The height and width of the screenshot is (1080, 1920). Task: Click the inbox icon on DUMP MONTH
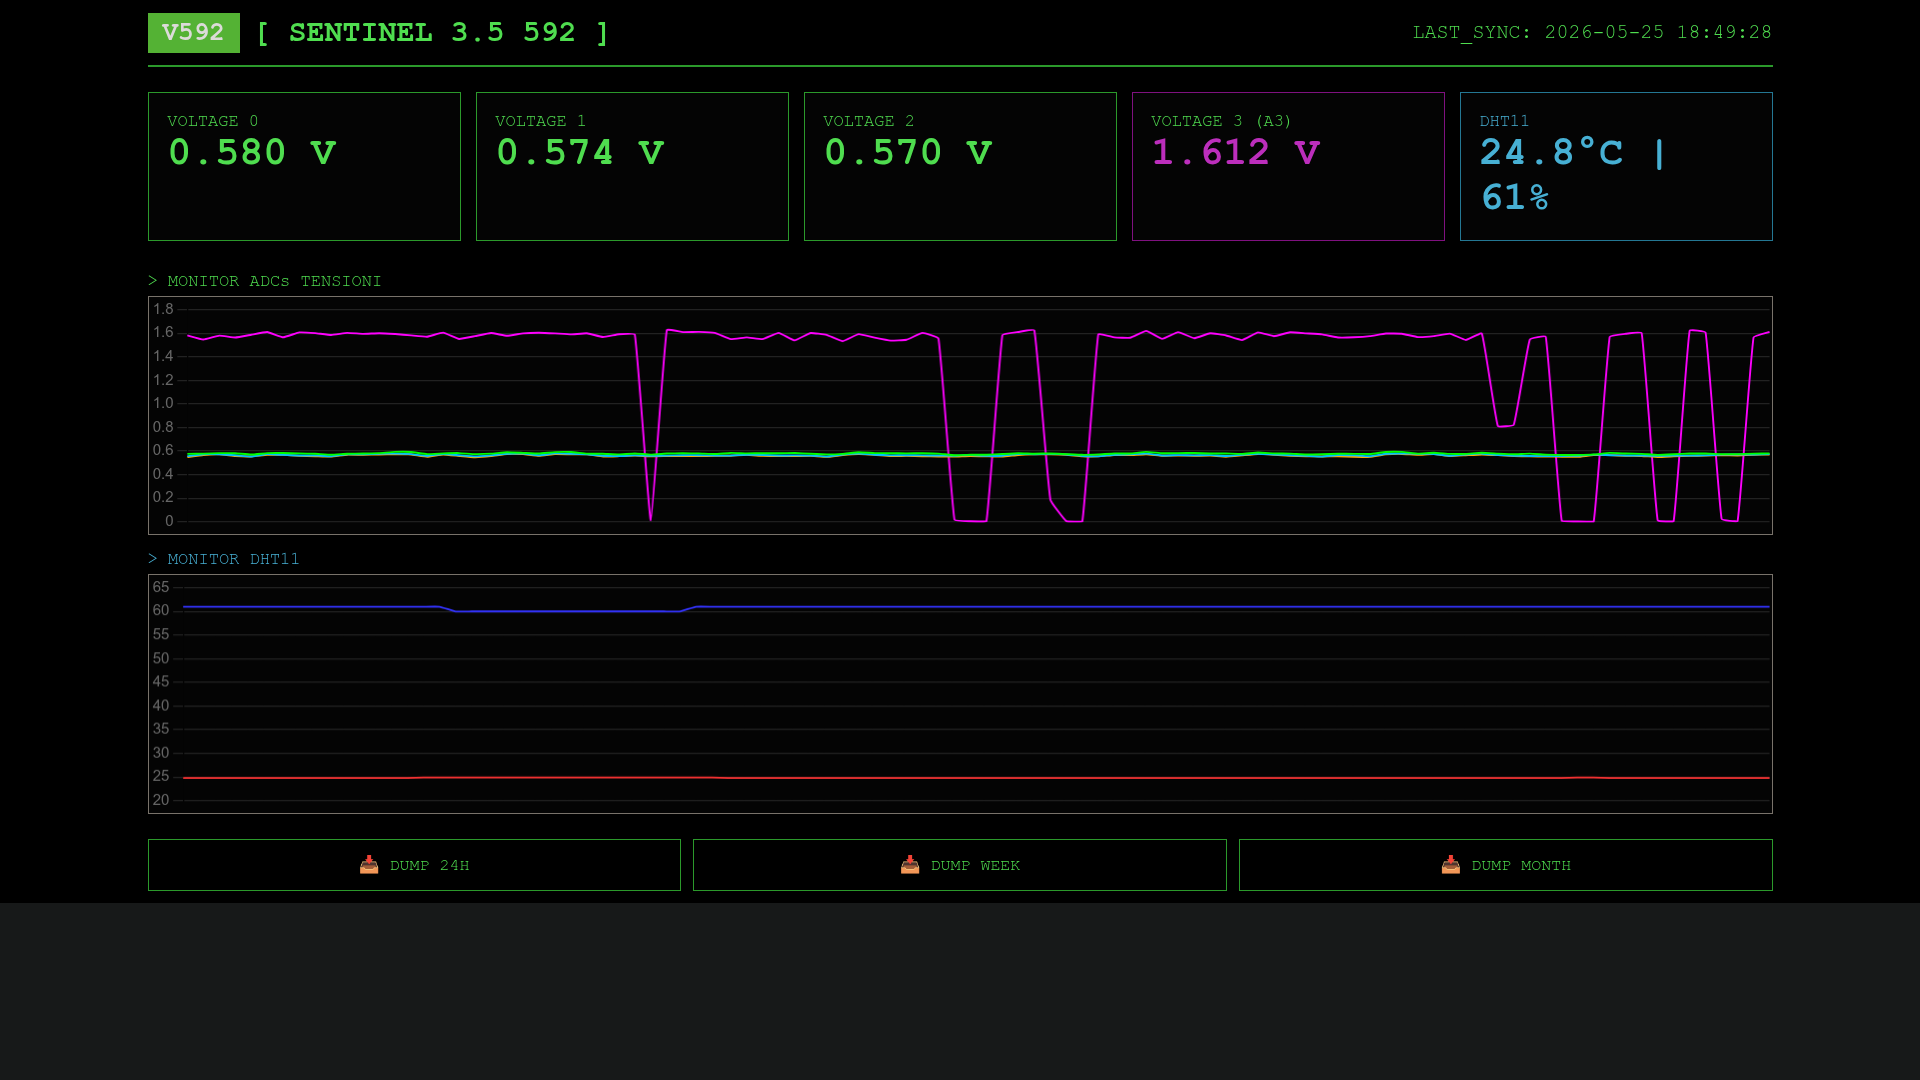pos(1451,865)
